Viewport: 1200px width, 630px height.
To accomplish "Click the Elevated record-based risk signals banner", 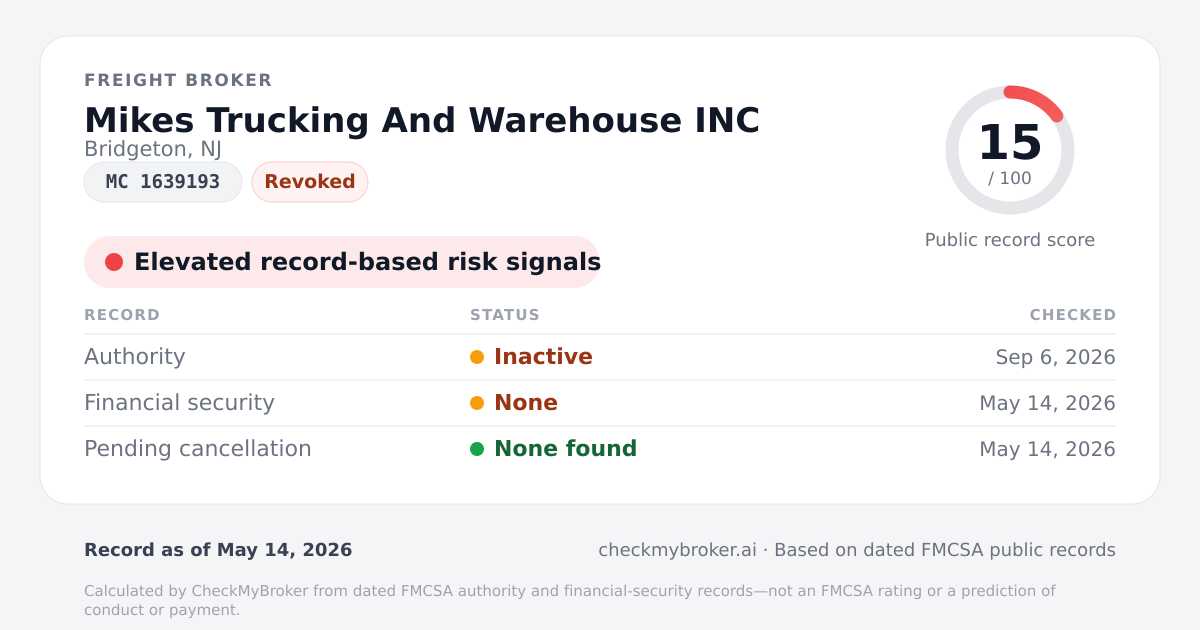I will click(x=342, y=262).
